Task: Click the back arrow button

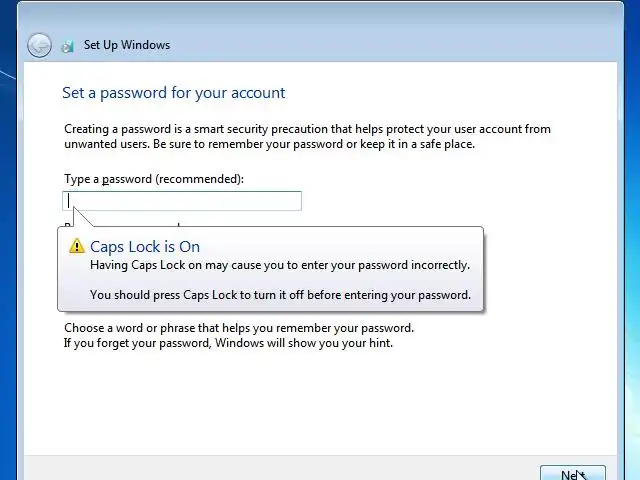Action: click(39, 45)
